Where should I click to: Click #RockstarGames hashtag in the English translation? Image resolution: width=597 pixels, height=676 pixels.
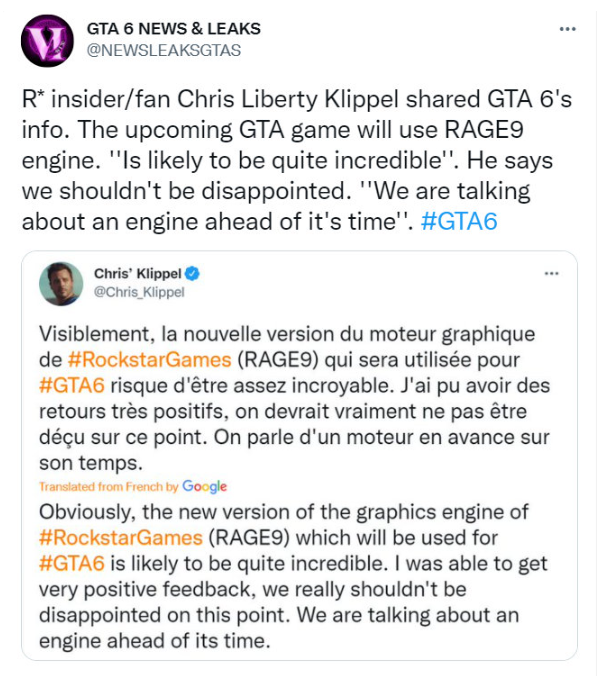121,538
